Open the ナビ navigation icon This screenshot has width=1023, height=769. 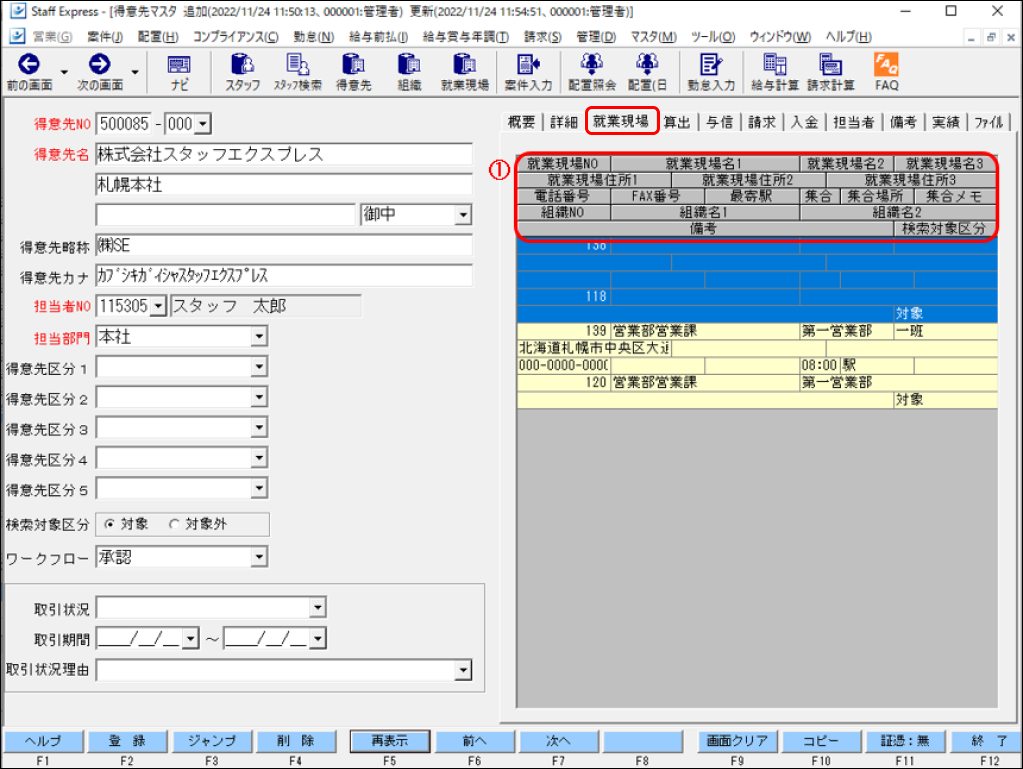[x=179, y=72]
